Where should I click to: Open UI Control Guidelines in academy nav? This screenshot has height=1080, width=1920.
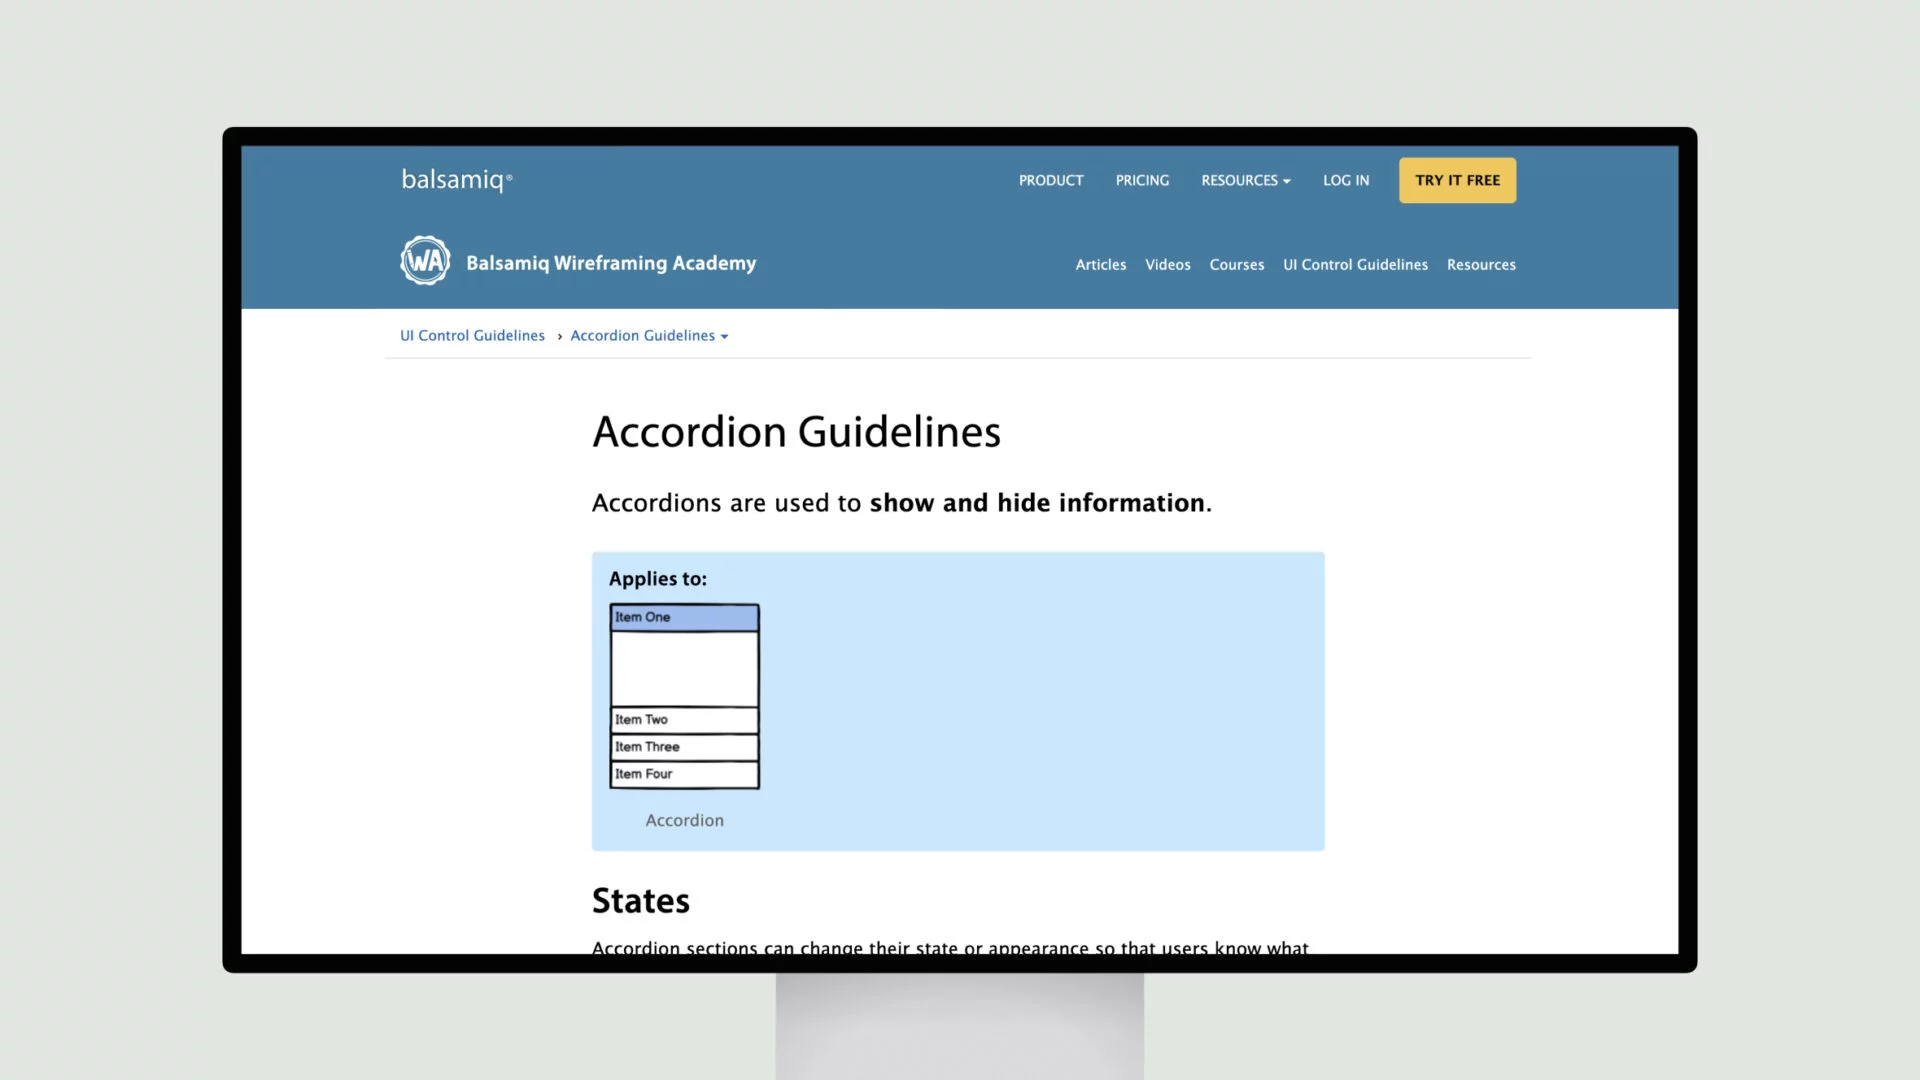(1355, 265)
